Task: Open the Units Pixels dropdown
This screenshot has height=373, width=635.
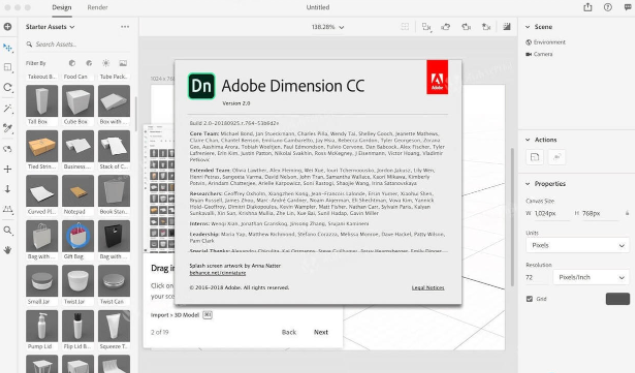Action: pos(577,245)
